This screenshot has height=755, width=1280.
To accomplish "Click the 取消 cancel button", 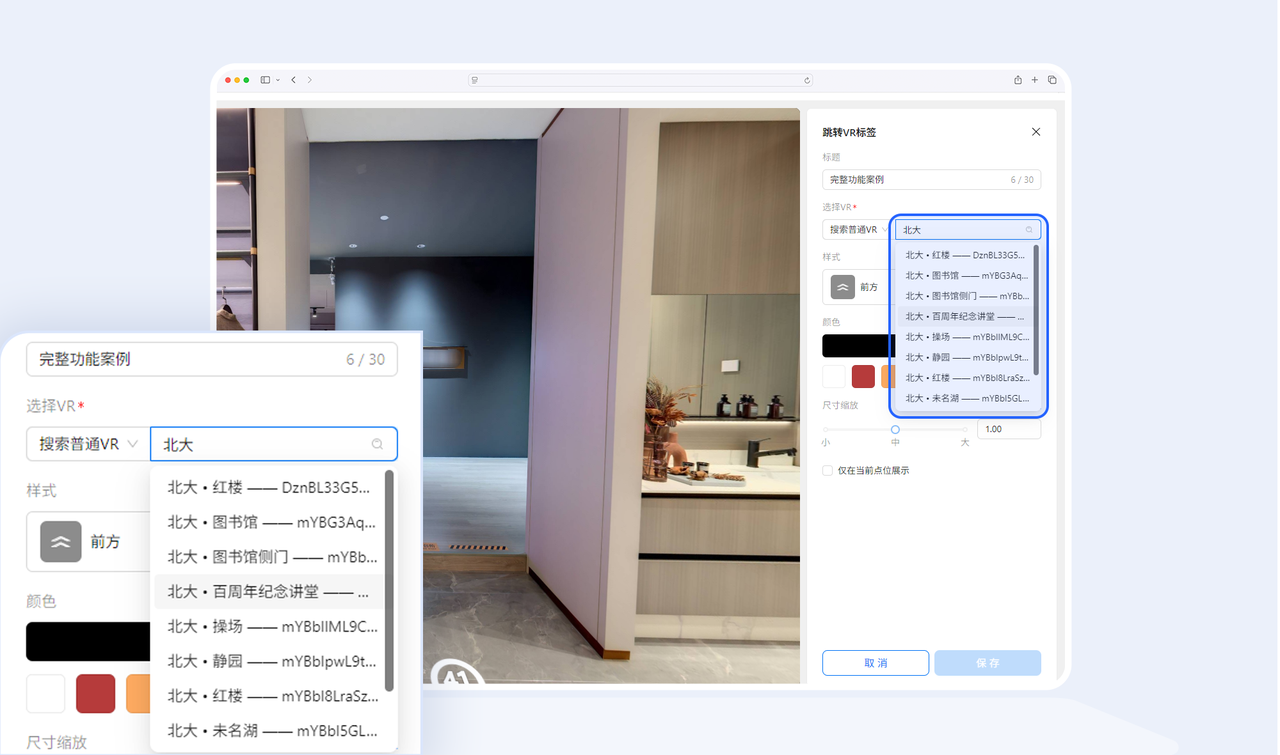I will (x=875, y=662).
